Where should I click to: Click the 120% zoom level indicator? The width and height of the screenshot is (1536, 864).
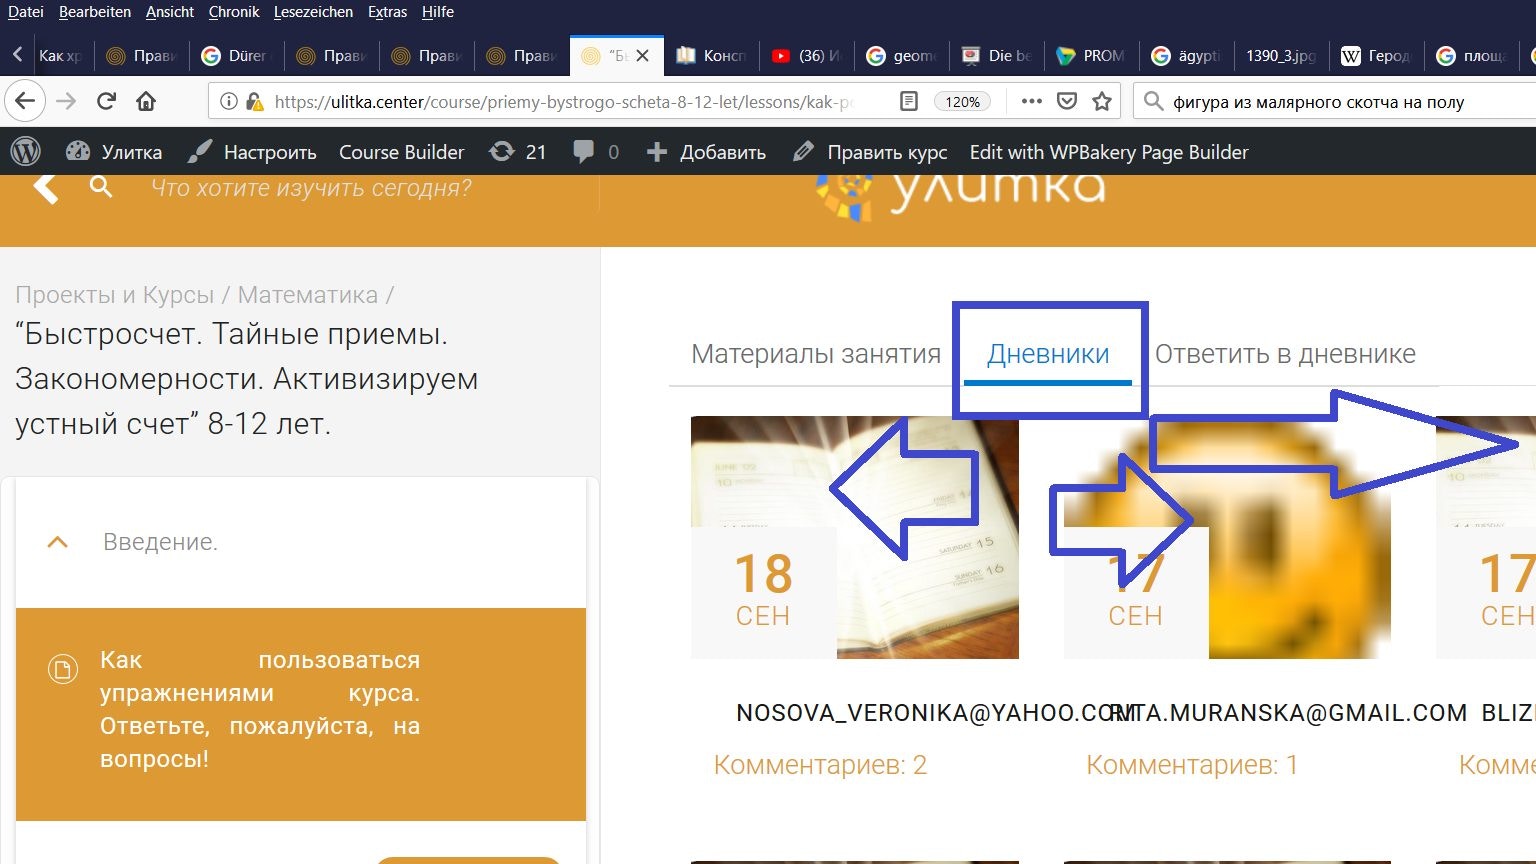(x=962, y=101)
